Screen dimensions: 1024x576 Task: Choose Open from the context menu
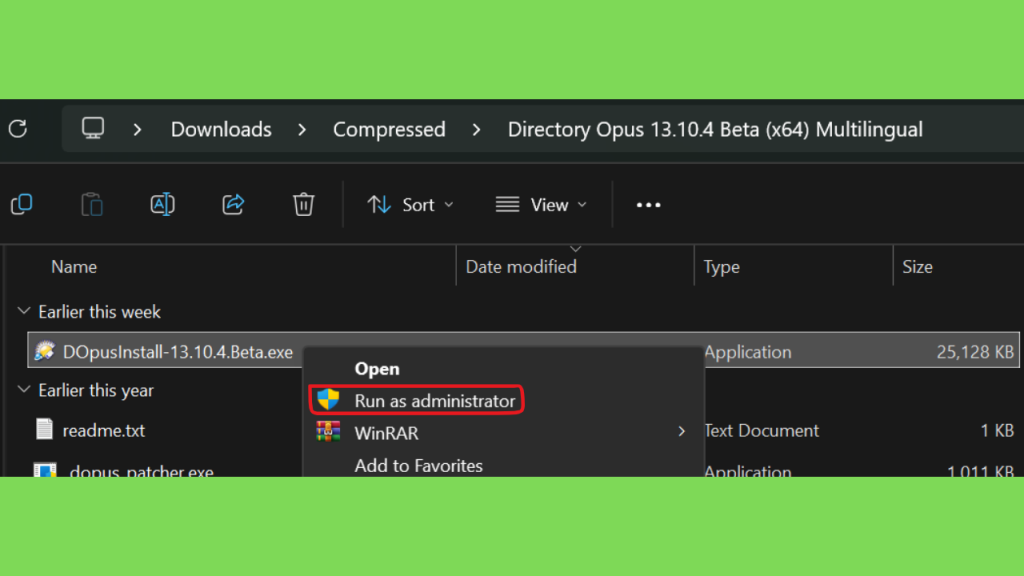[377, 369]
